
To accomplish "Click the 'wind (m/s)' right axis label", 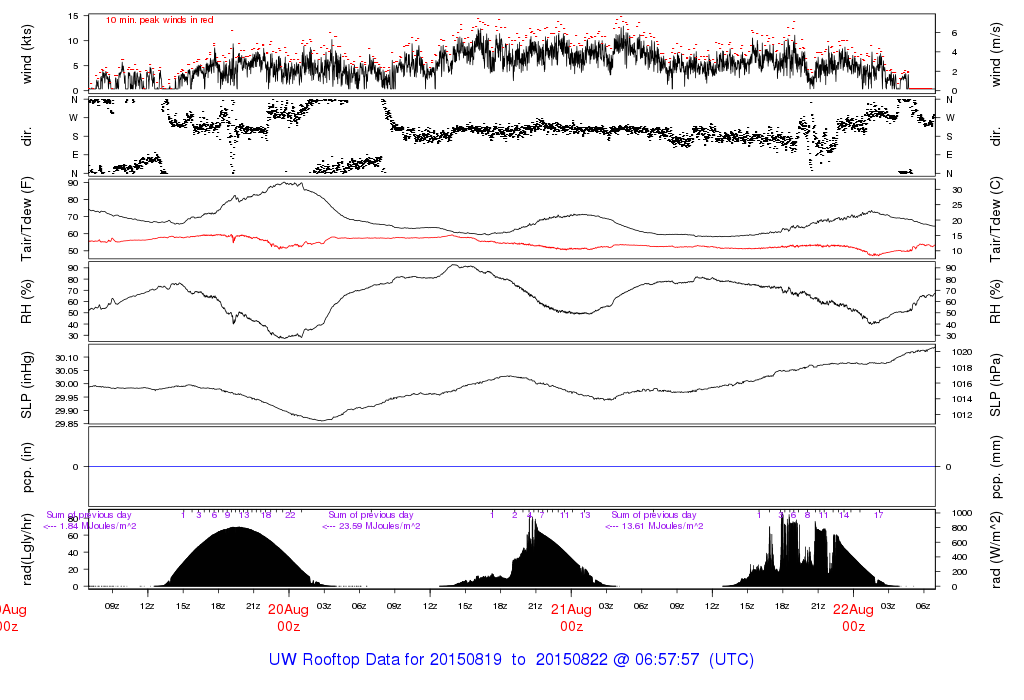I will click(x=995, y=54).
